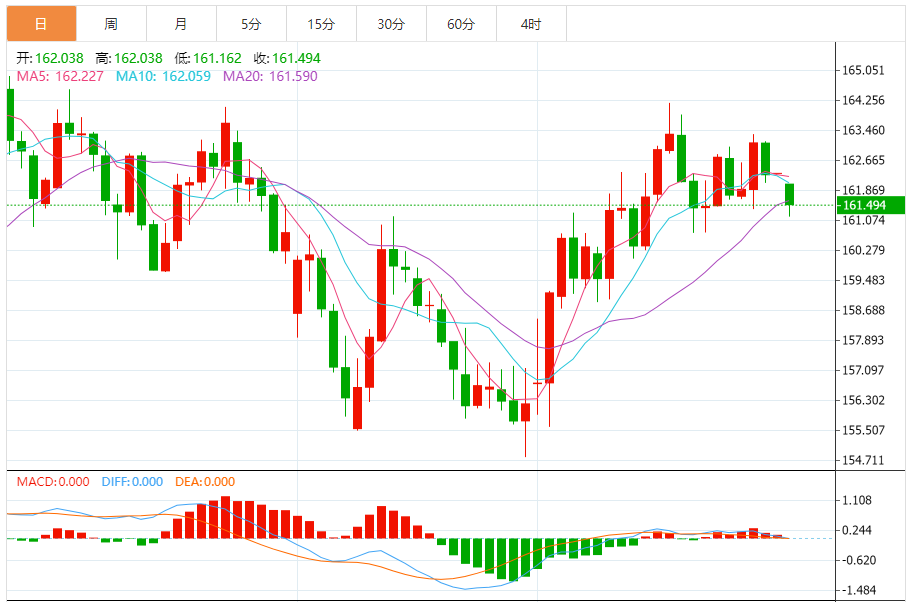Open the 60分 timeframe tab

(461, 24)
